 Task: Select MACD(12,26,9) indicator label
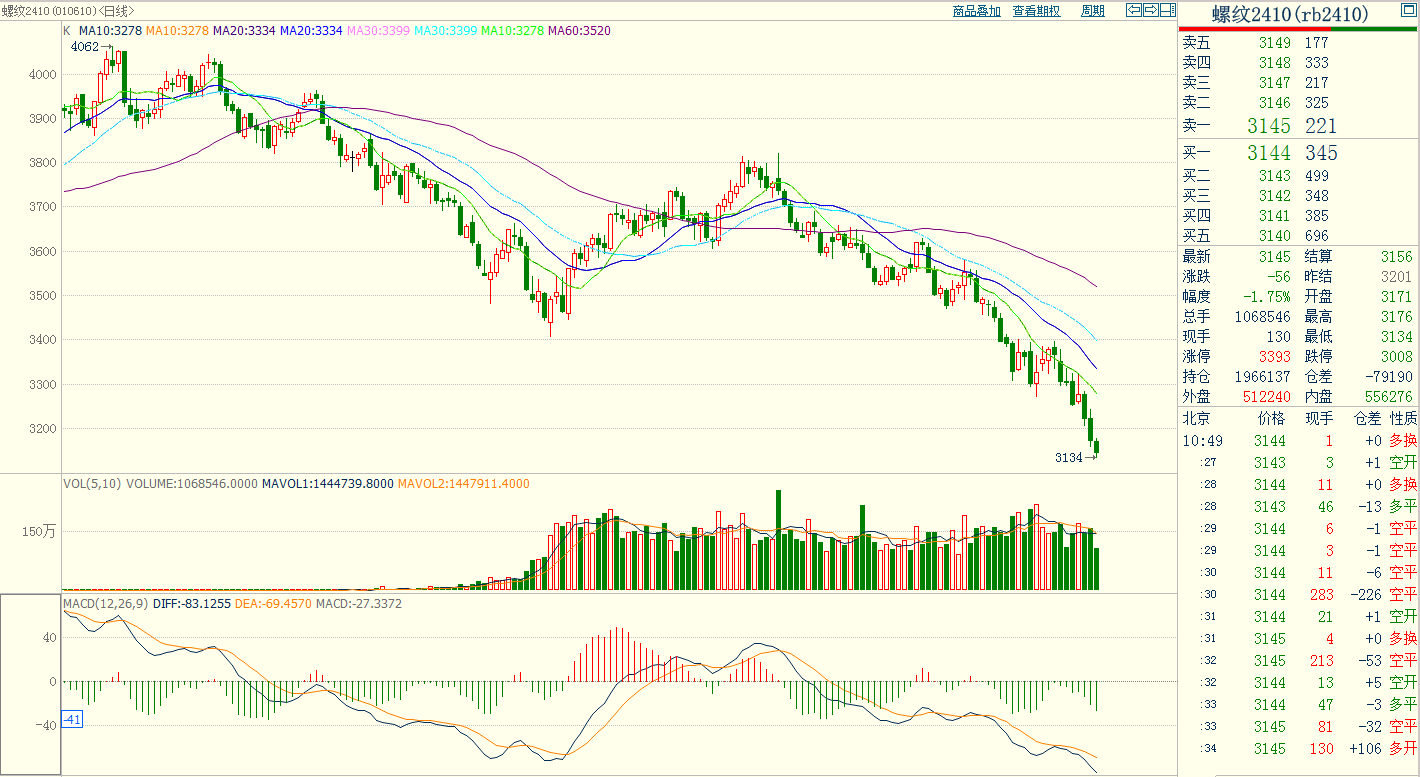[x=105, y=604]
